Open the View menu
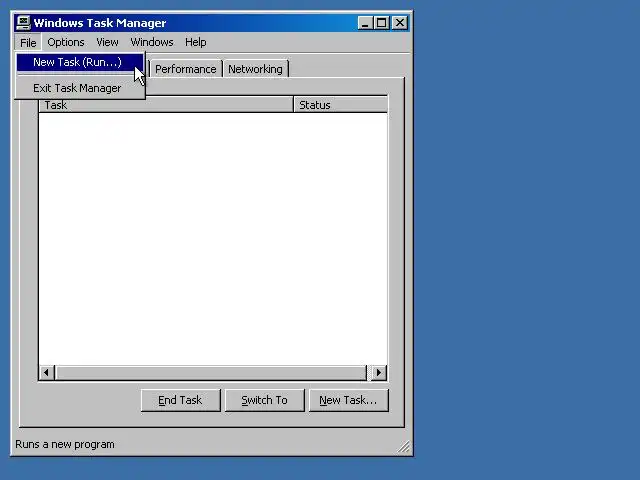 coord(107,42)
